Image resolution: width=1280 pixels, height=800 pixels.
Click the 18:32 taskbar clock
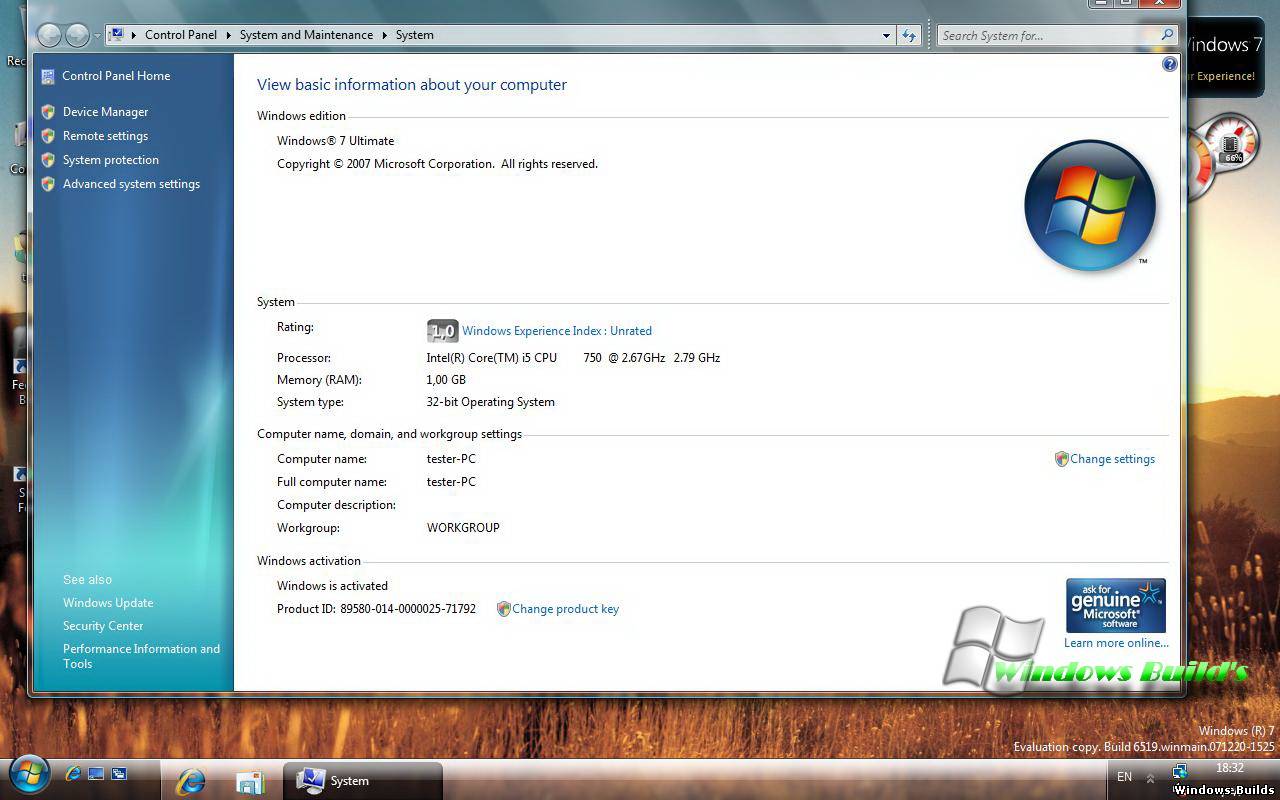click(1230, 768)
